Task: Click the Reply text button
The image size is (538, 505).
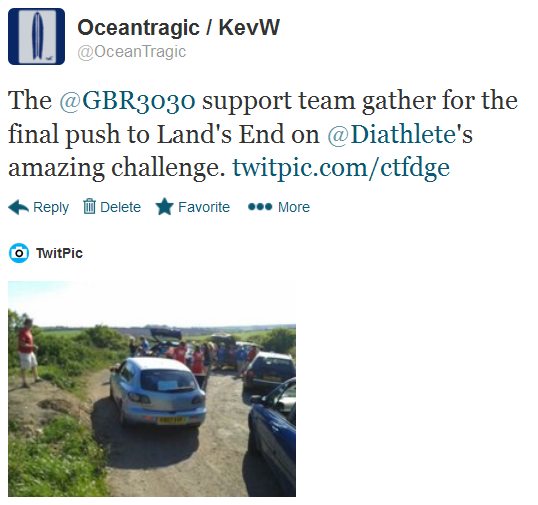Action: point(51,207)
